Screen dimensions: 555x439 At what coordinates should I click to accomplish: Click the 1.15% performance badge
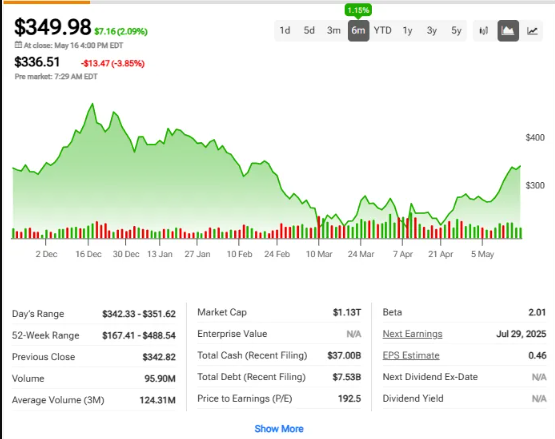pyautogui.click(x=358, y=10)
